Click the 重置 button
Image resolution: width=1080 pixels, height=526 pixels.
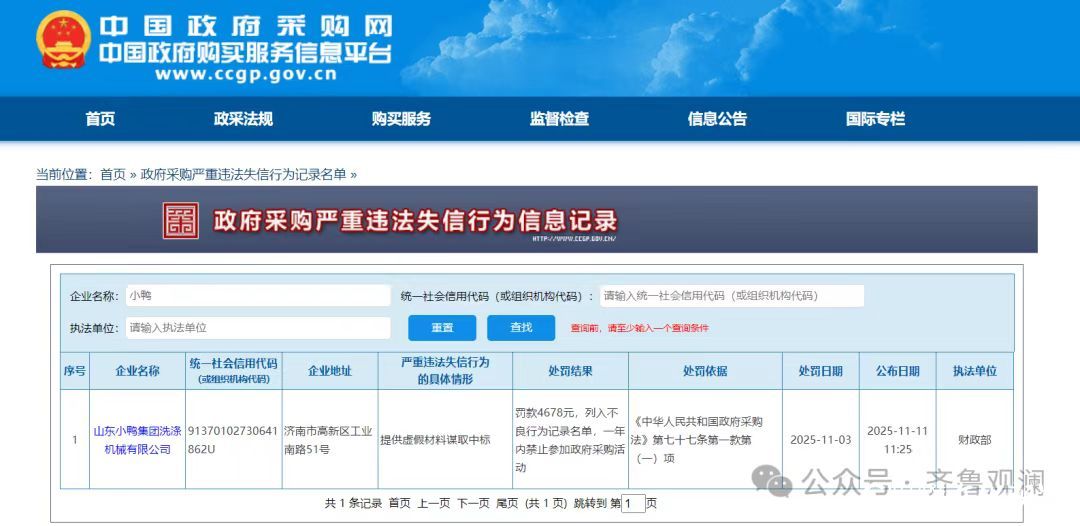442,328
